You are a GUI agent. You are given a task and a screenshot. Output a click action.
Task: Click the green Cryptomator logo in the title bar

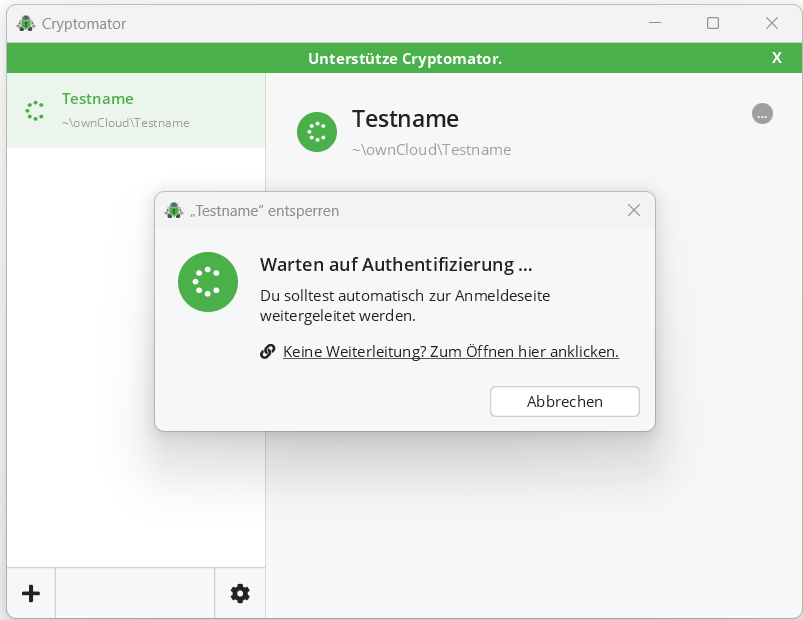click(x=24, y=22)
